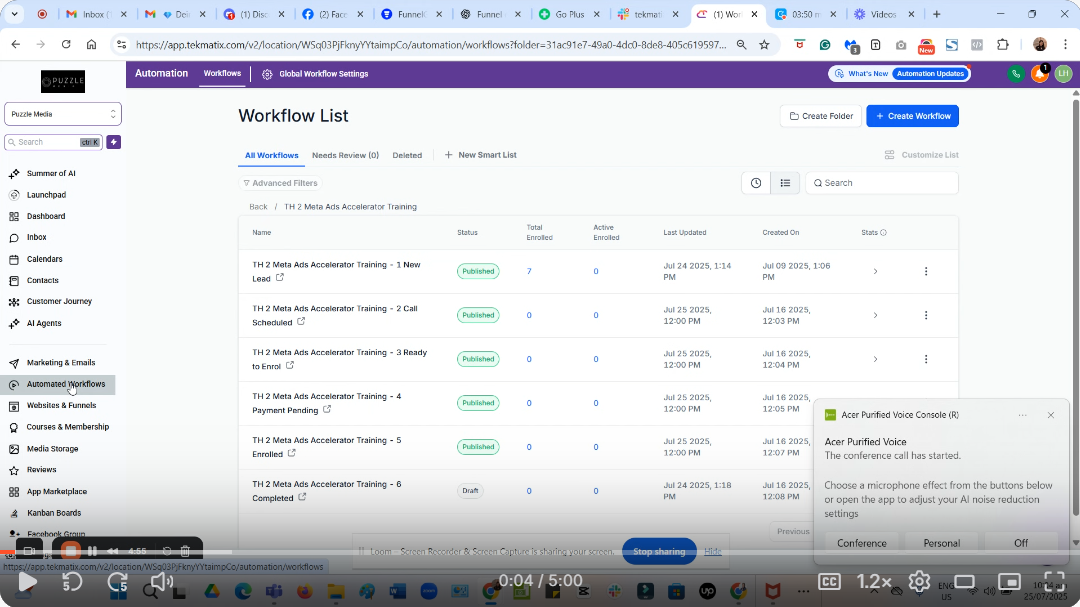Open Contacts in the sidebar
The height and width of the screenshot is (607, 1080).
click(x=42, y=280)
